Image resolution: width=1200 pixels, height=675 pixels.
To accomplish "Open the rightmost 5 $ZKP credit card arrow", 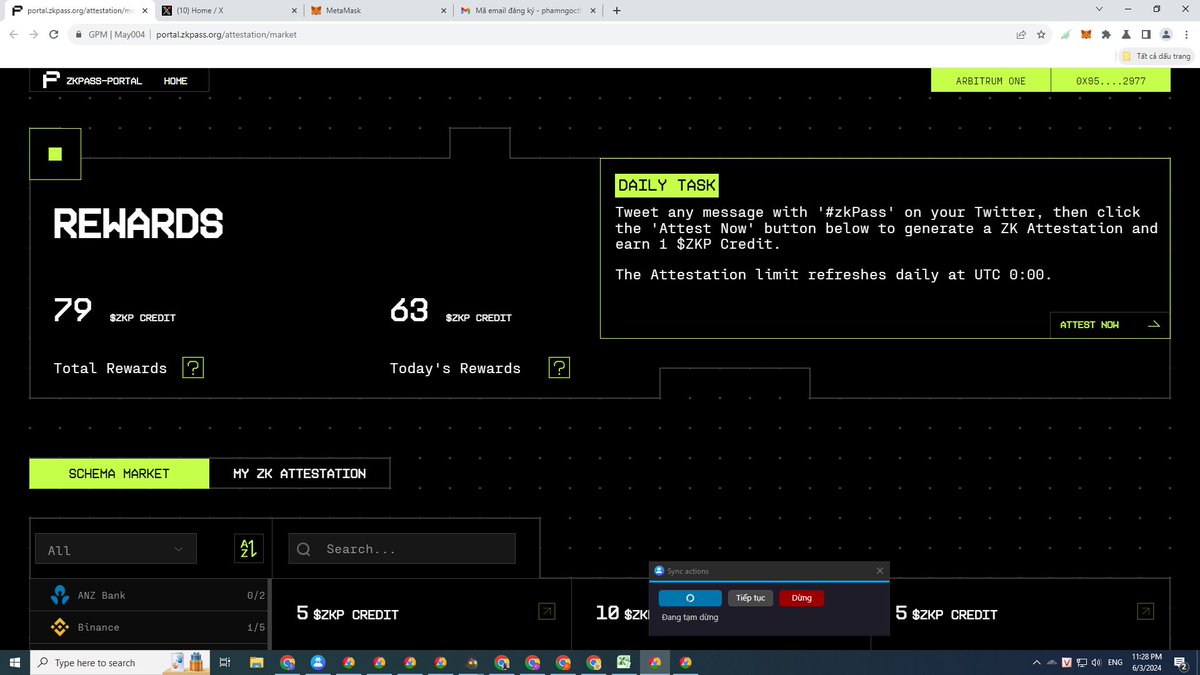I will click(x=1146, y=611).
